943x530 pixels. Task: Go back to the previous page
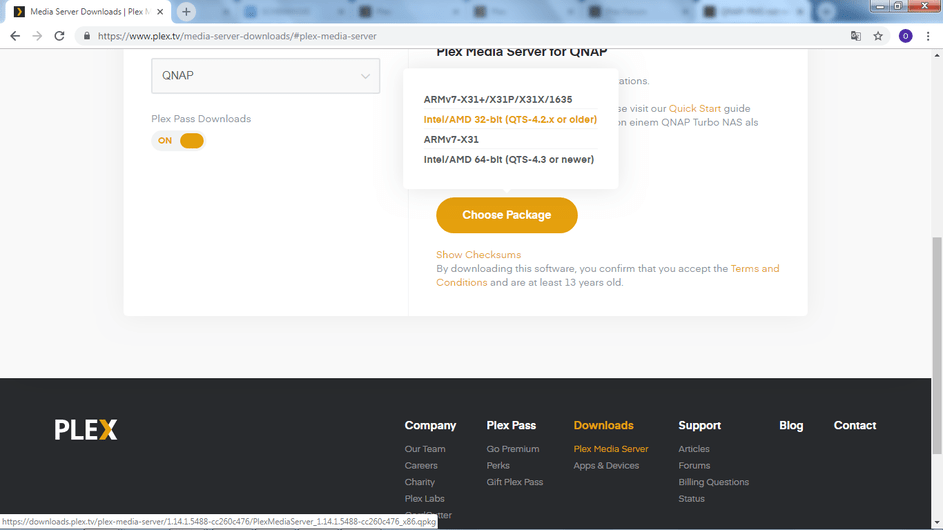pos(15,36)
